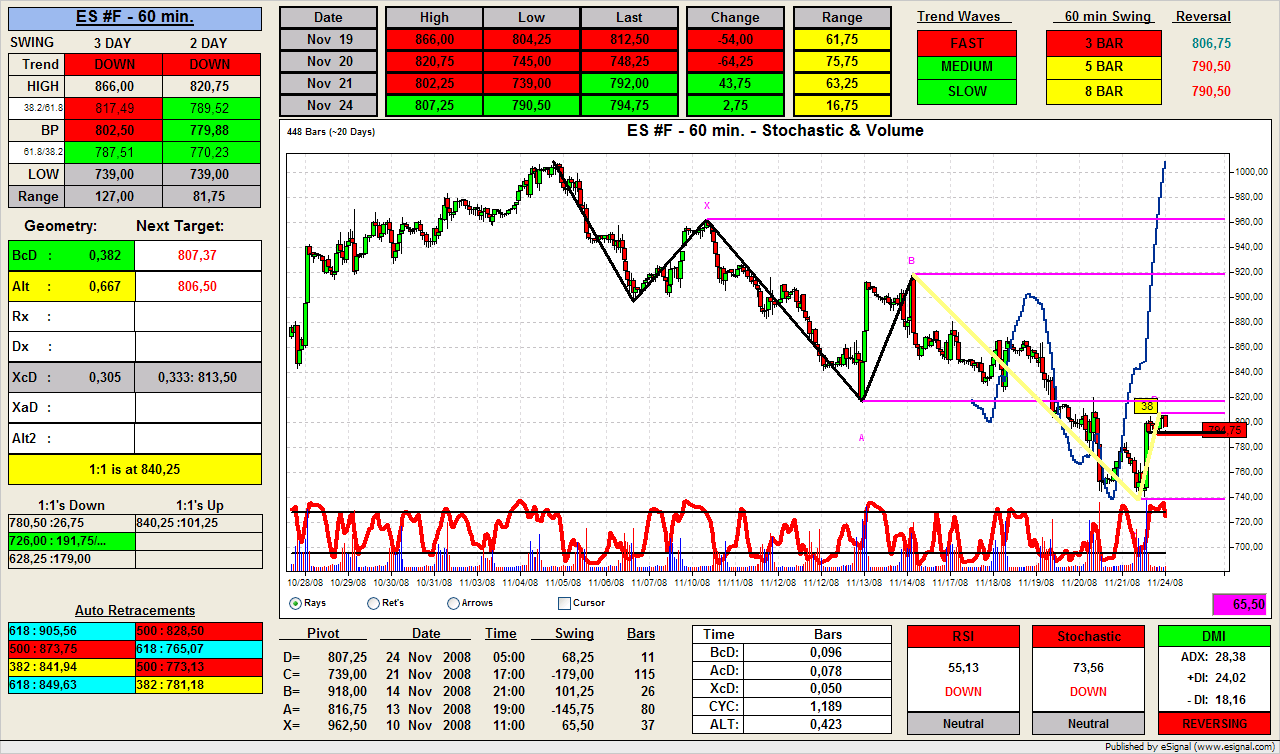Click the 780,50 :26,75 down entry
Screen dimensions: 1280x754
click(x=72, y=522)
